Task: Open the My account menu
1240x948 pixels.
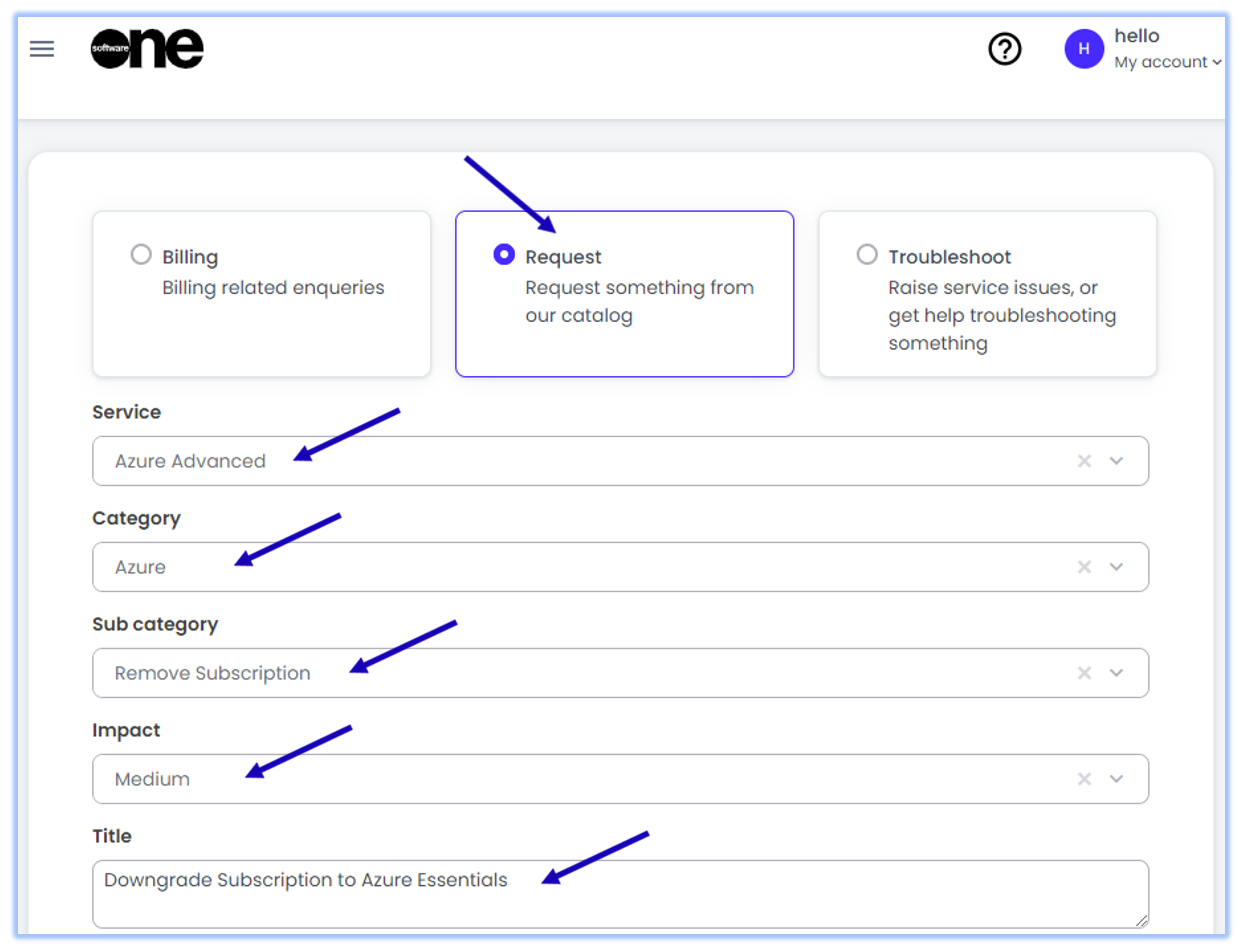Action: 1167,62
